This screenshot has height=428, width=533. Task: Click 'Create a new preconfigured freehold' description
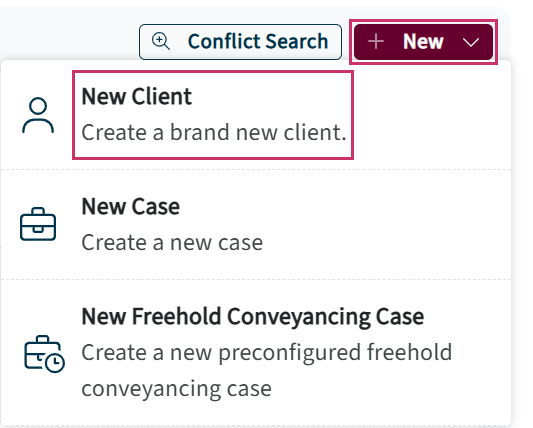[267, 353]
